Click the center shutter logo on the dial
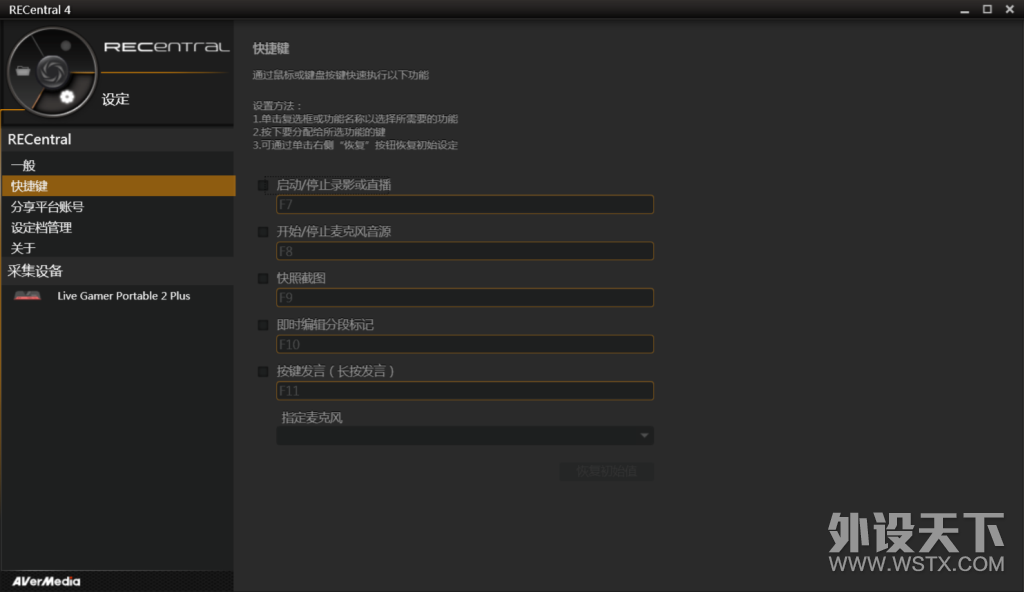 point(52,71)
